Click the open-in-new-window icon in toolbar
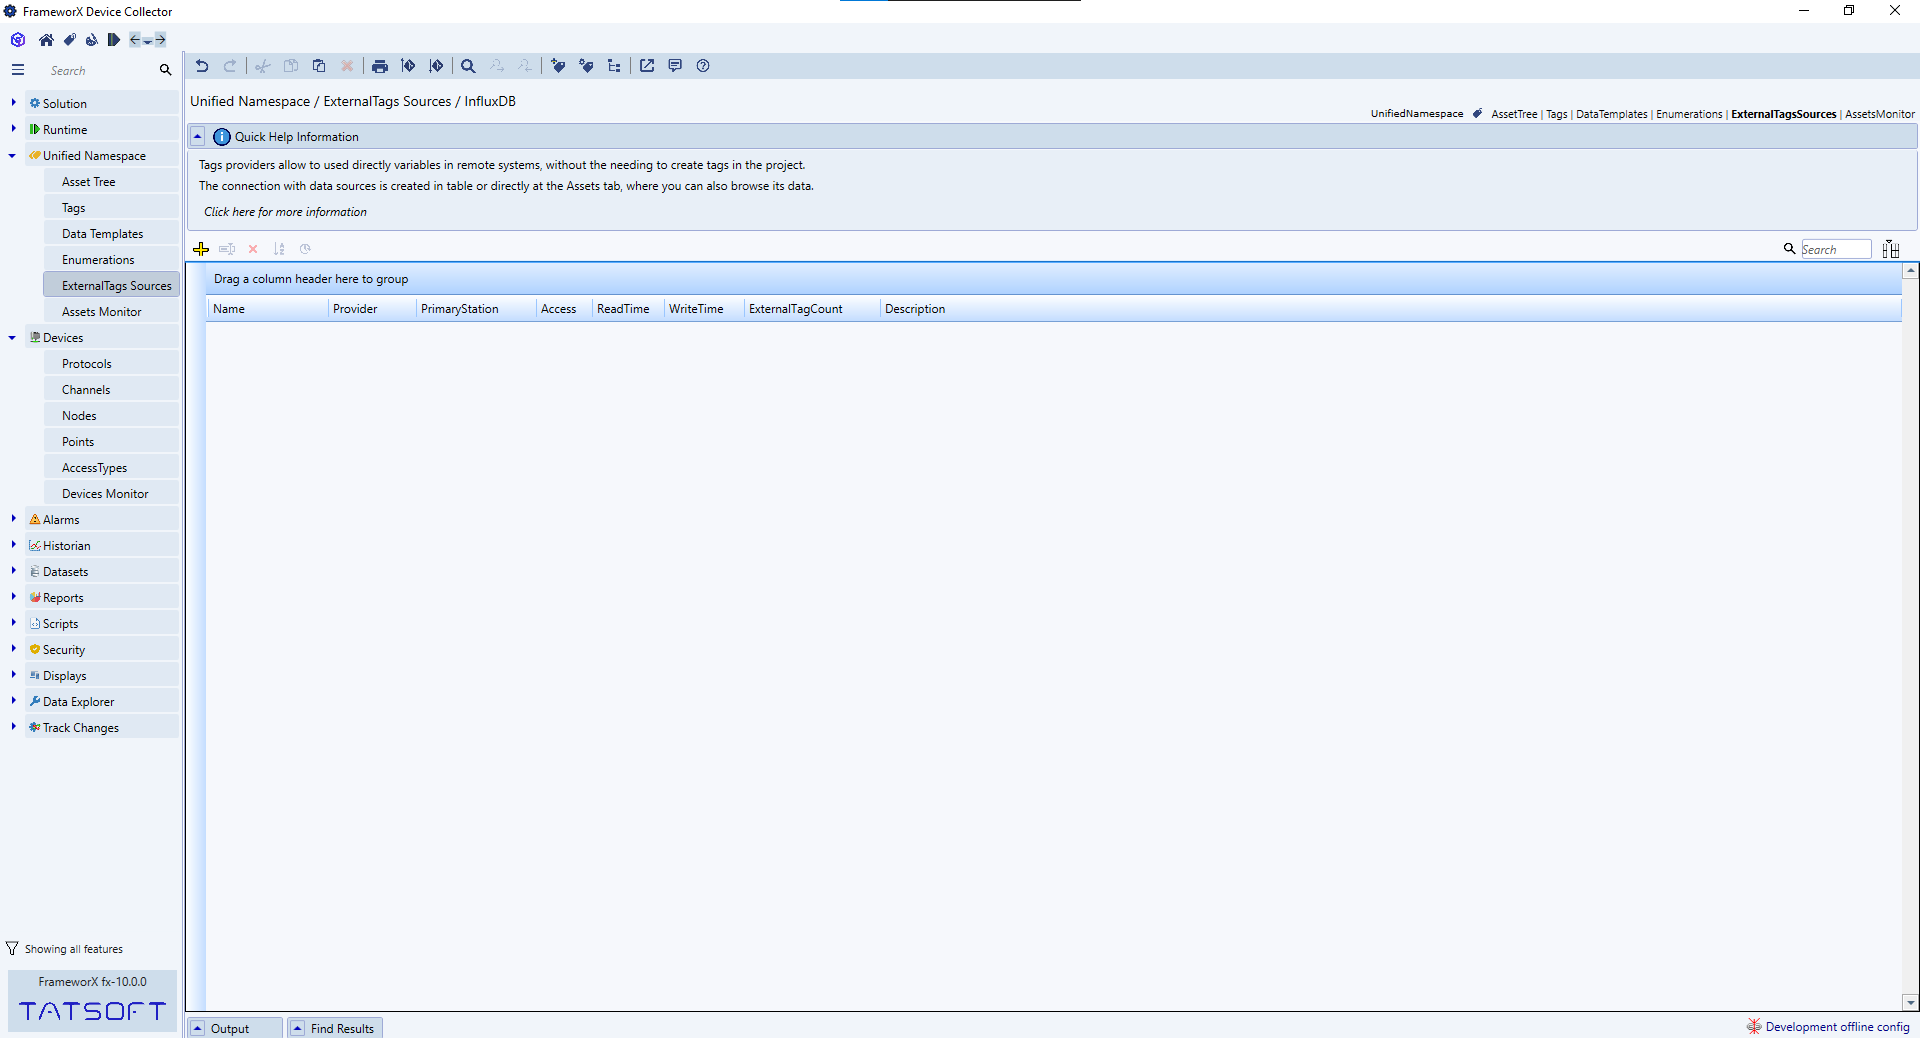This screenshot has width=1920, height=1038. 647,66
